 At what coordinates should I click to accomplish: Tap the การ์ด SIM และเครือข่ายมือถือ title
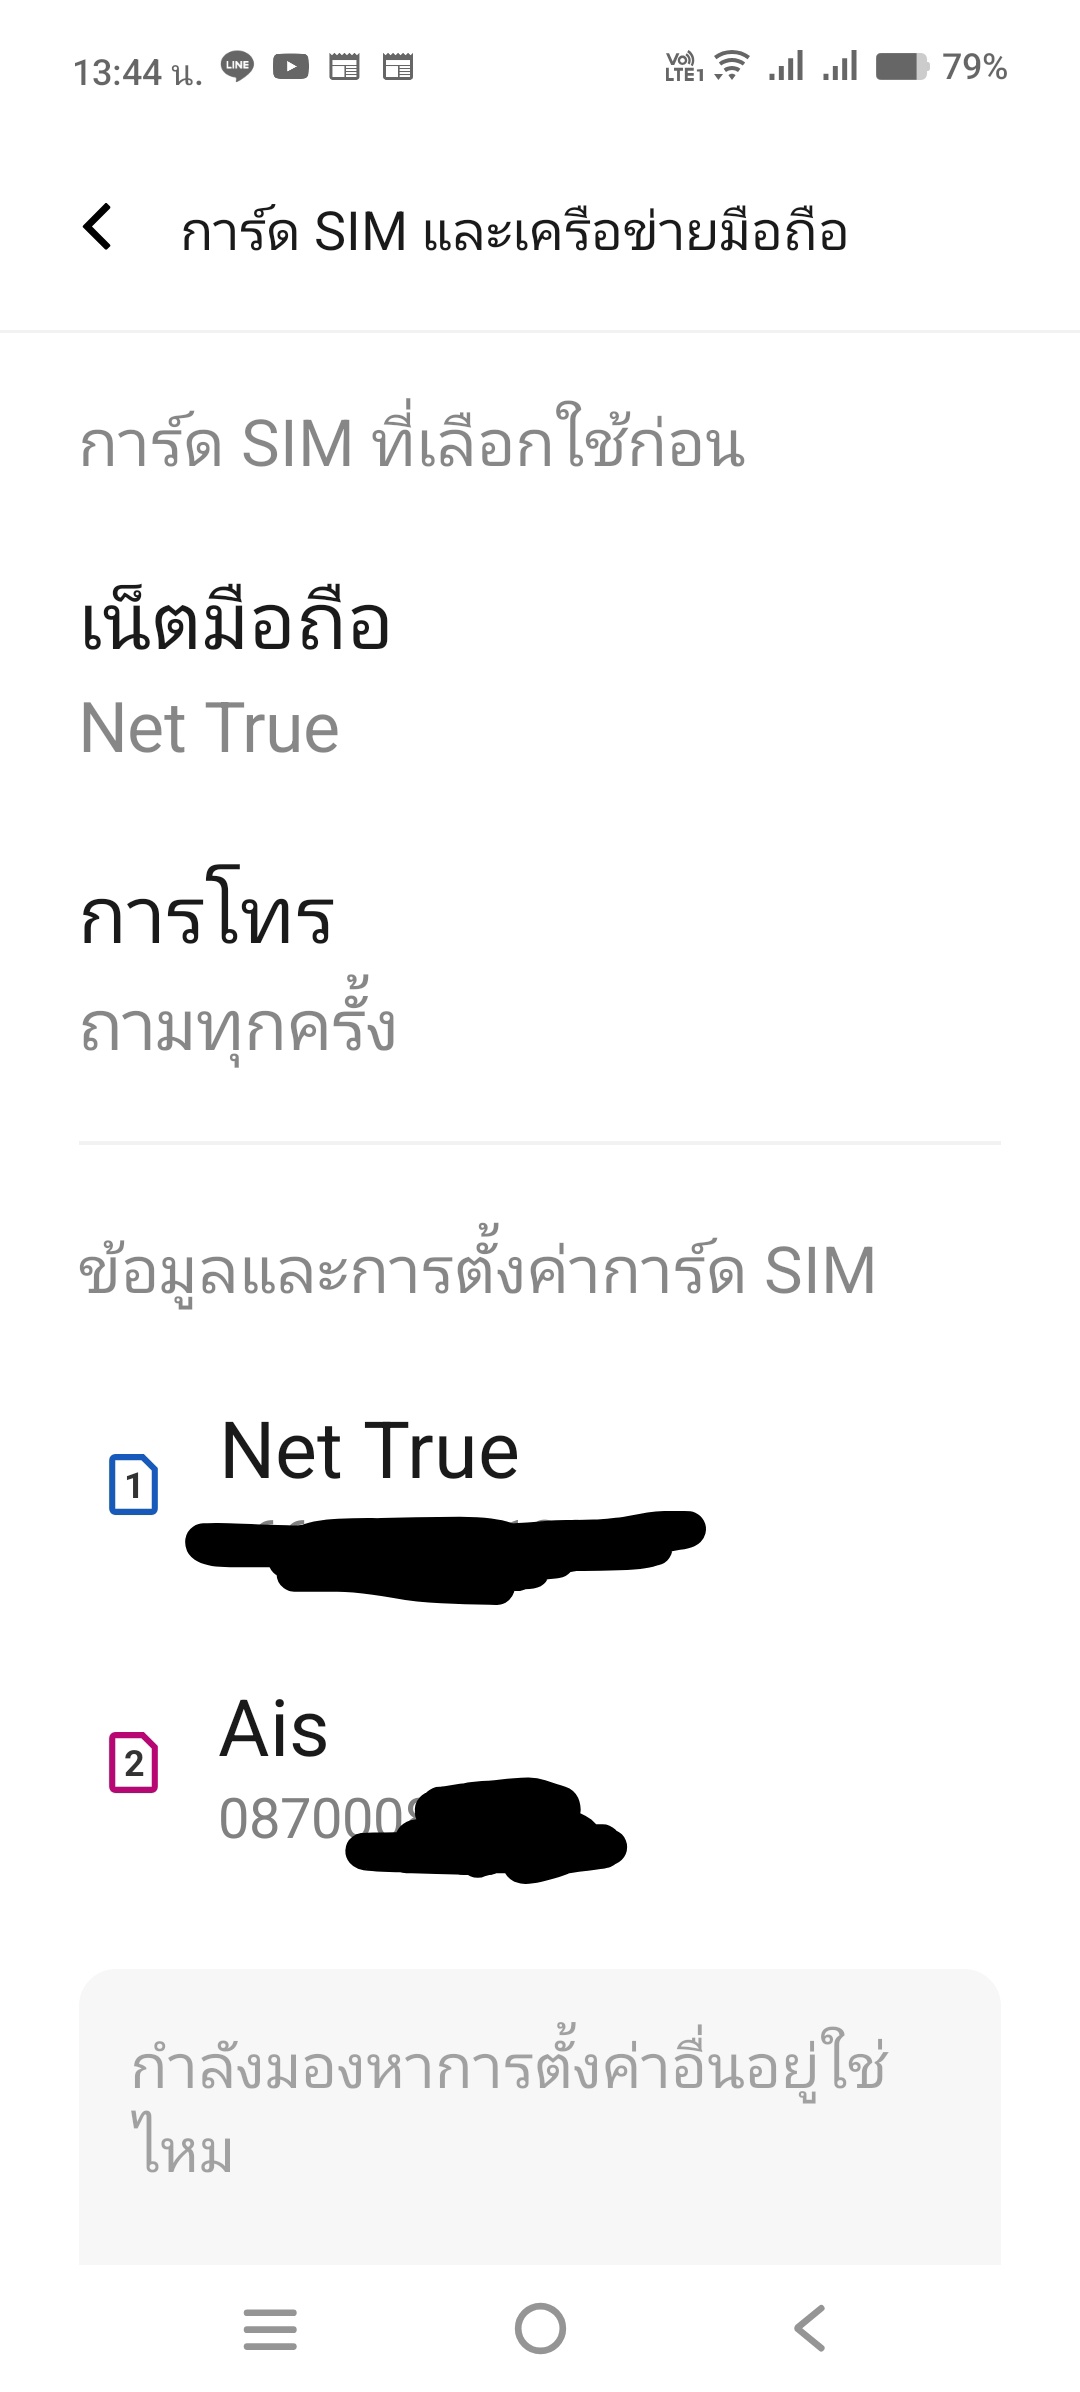pos(514,232)
